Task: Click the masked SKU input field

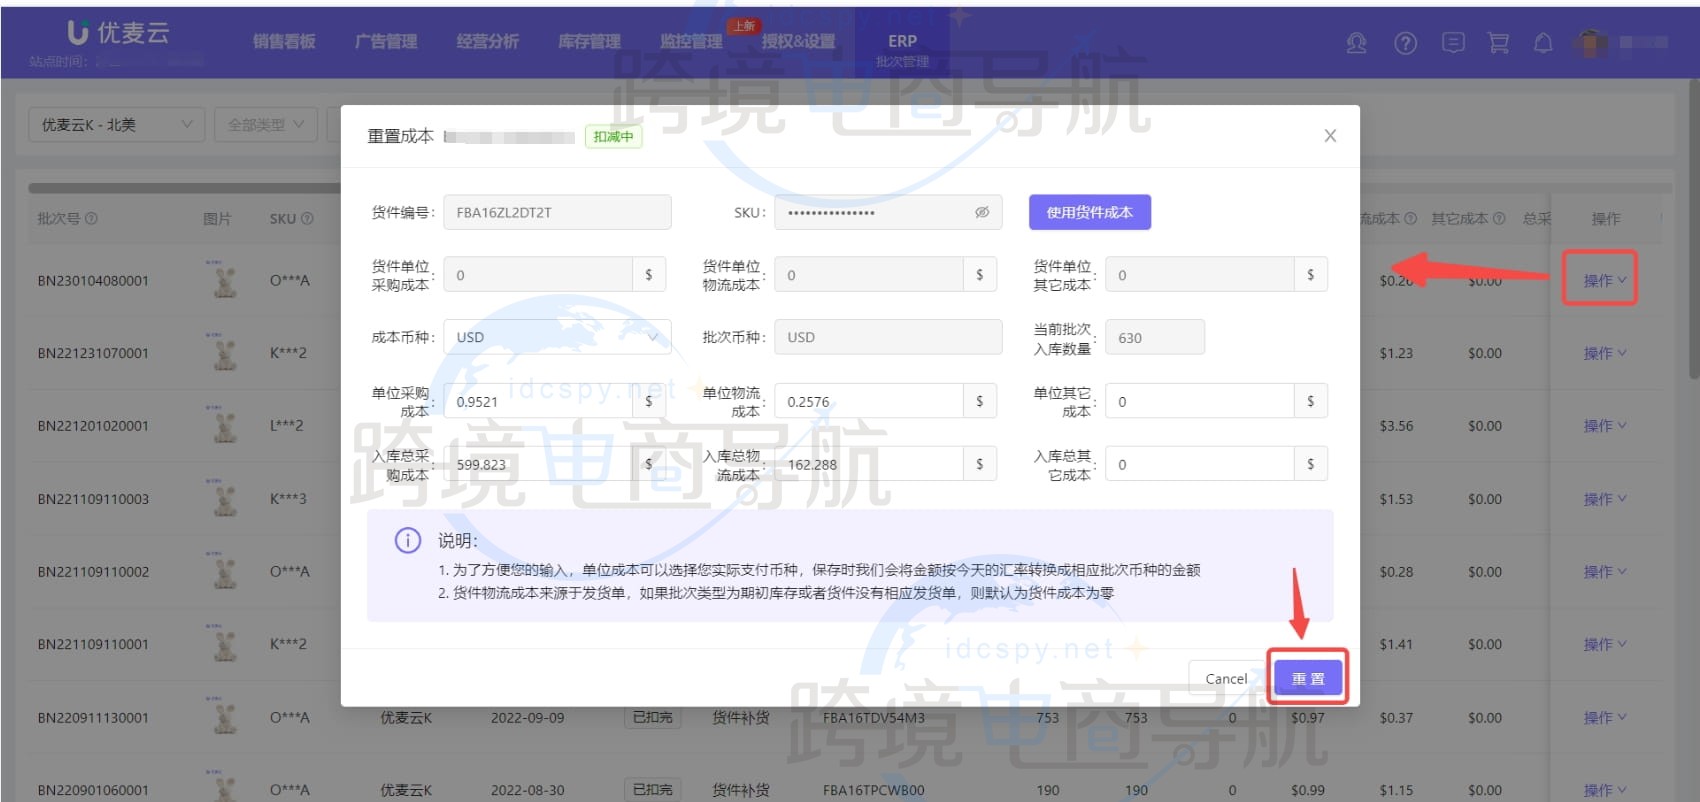Action: coord(888,212)
